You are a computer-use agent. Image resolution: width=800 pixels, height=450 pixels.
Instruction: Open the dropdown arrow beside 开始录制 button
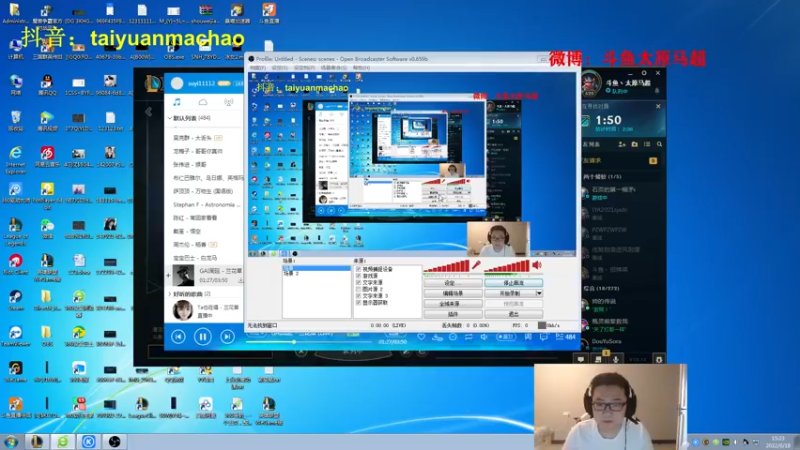coord(539,293)
